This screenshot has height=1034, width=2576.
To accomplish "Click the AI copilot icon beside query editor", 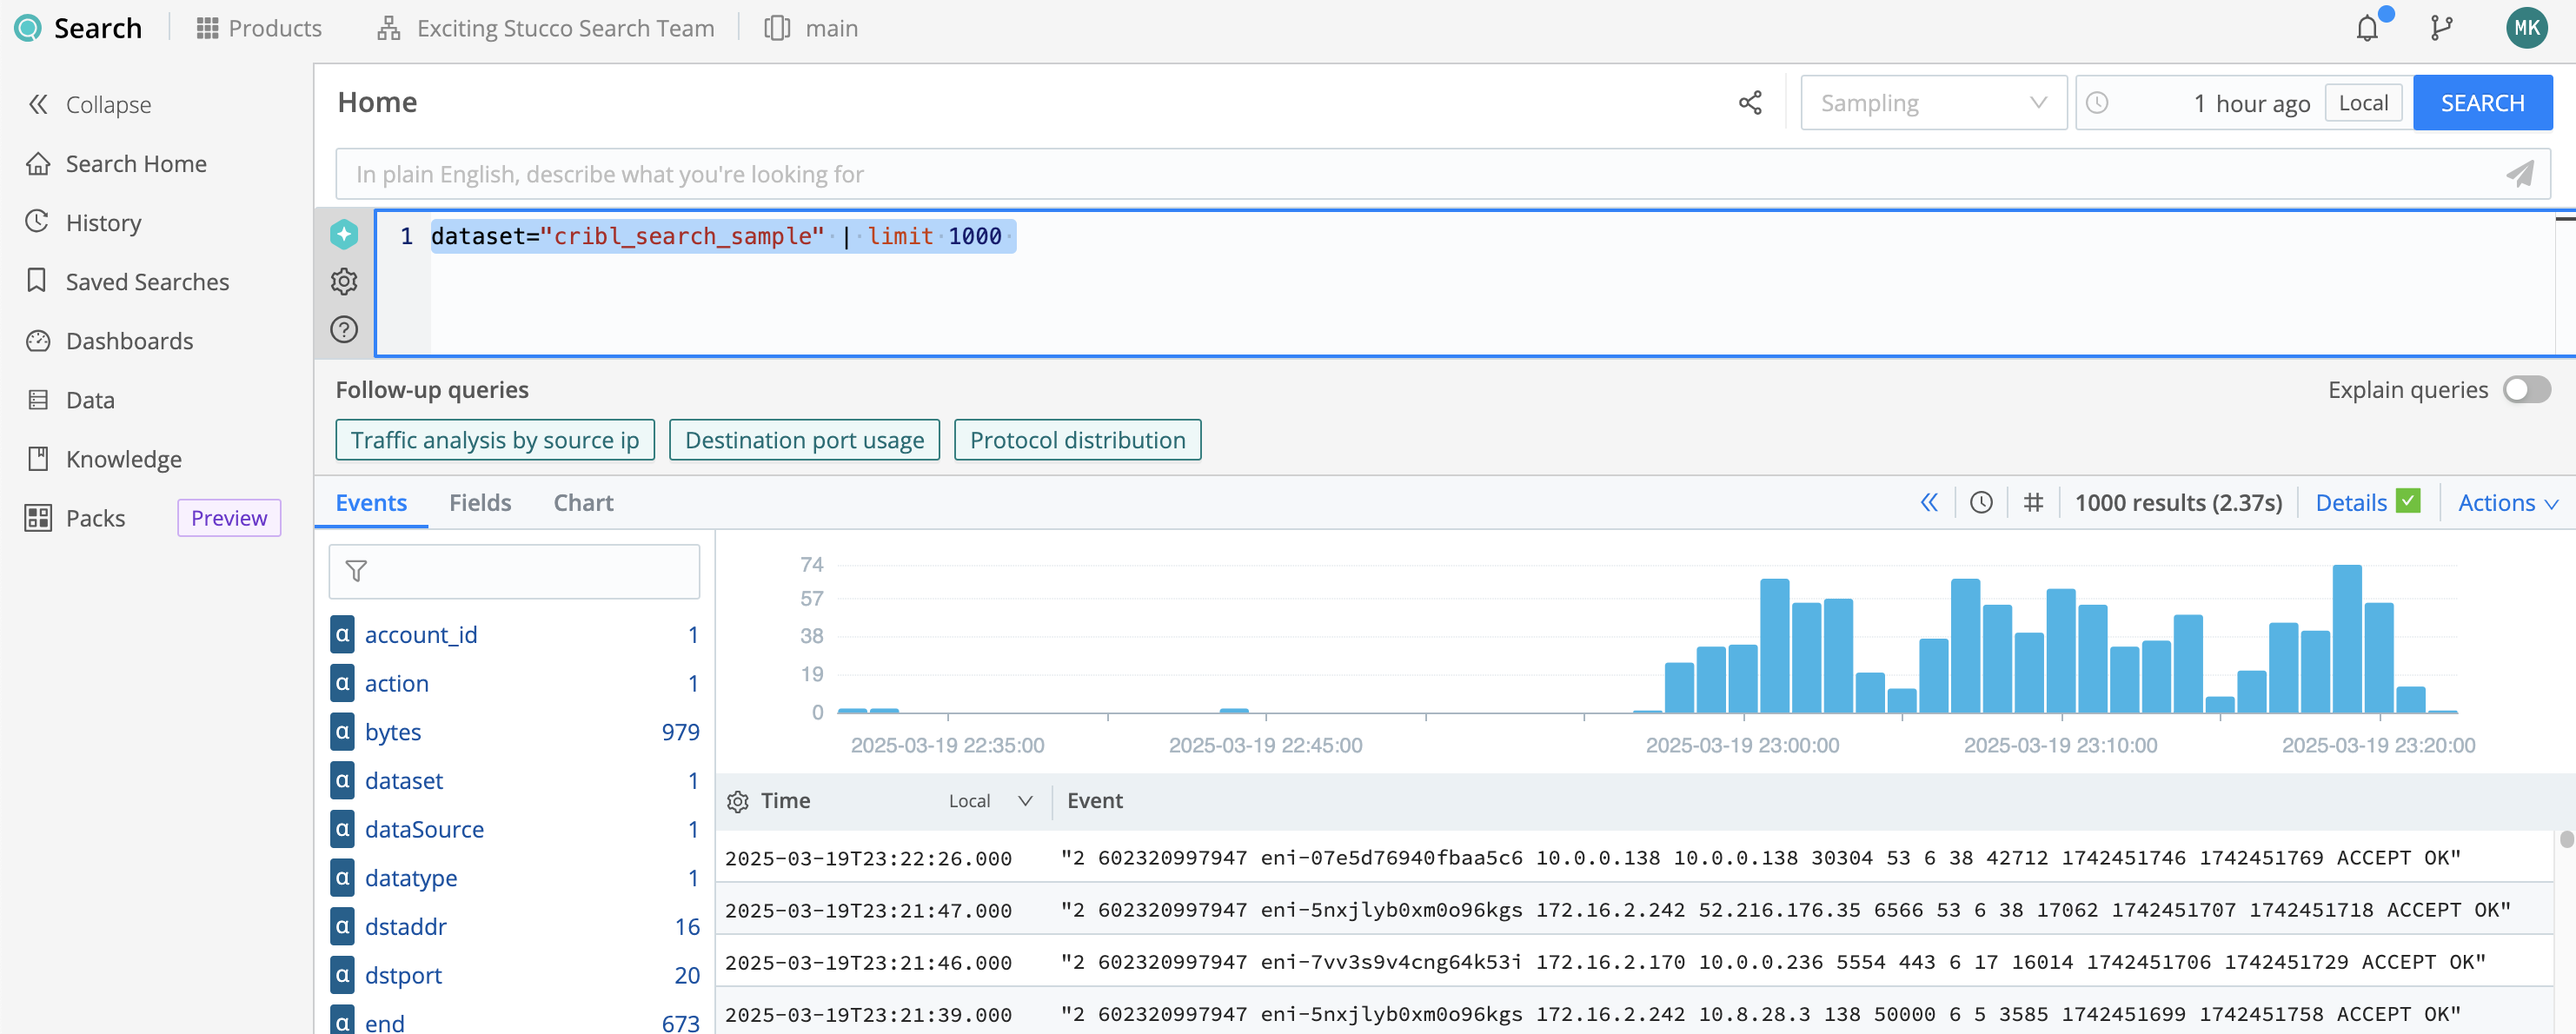I will (x=344, y=235).
